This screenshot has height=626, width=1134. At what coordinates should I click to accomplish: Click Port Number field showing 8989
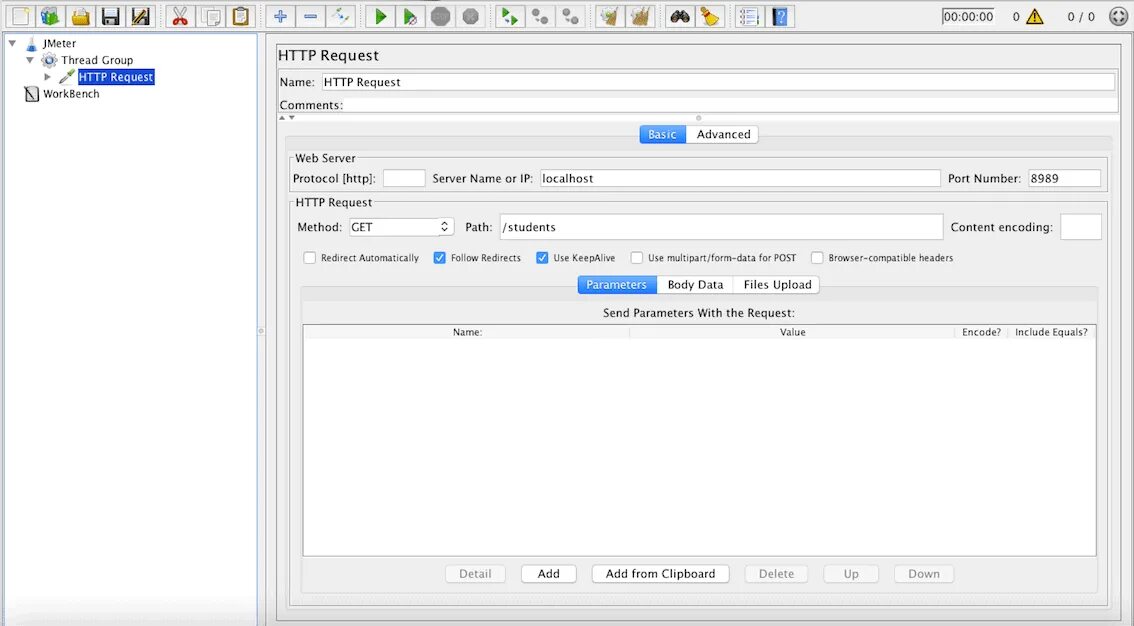tap(1065, 179)
